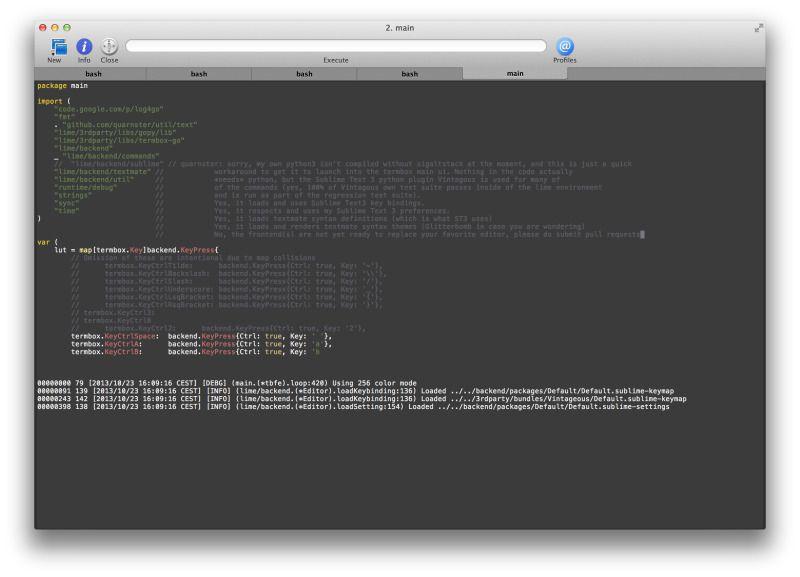Viewport: 800px width, 577px height.
Task: Open the Profiles panel icon
Action: 564,46
